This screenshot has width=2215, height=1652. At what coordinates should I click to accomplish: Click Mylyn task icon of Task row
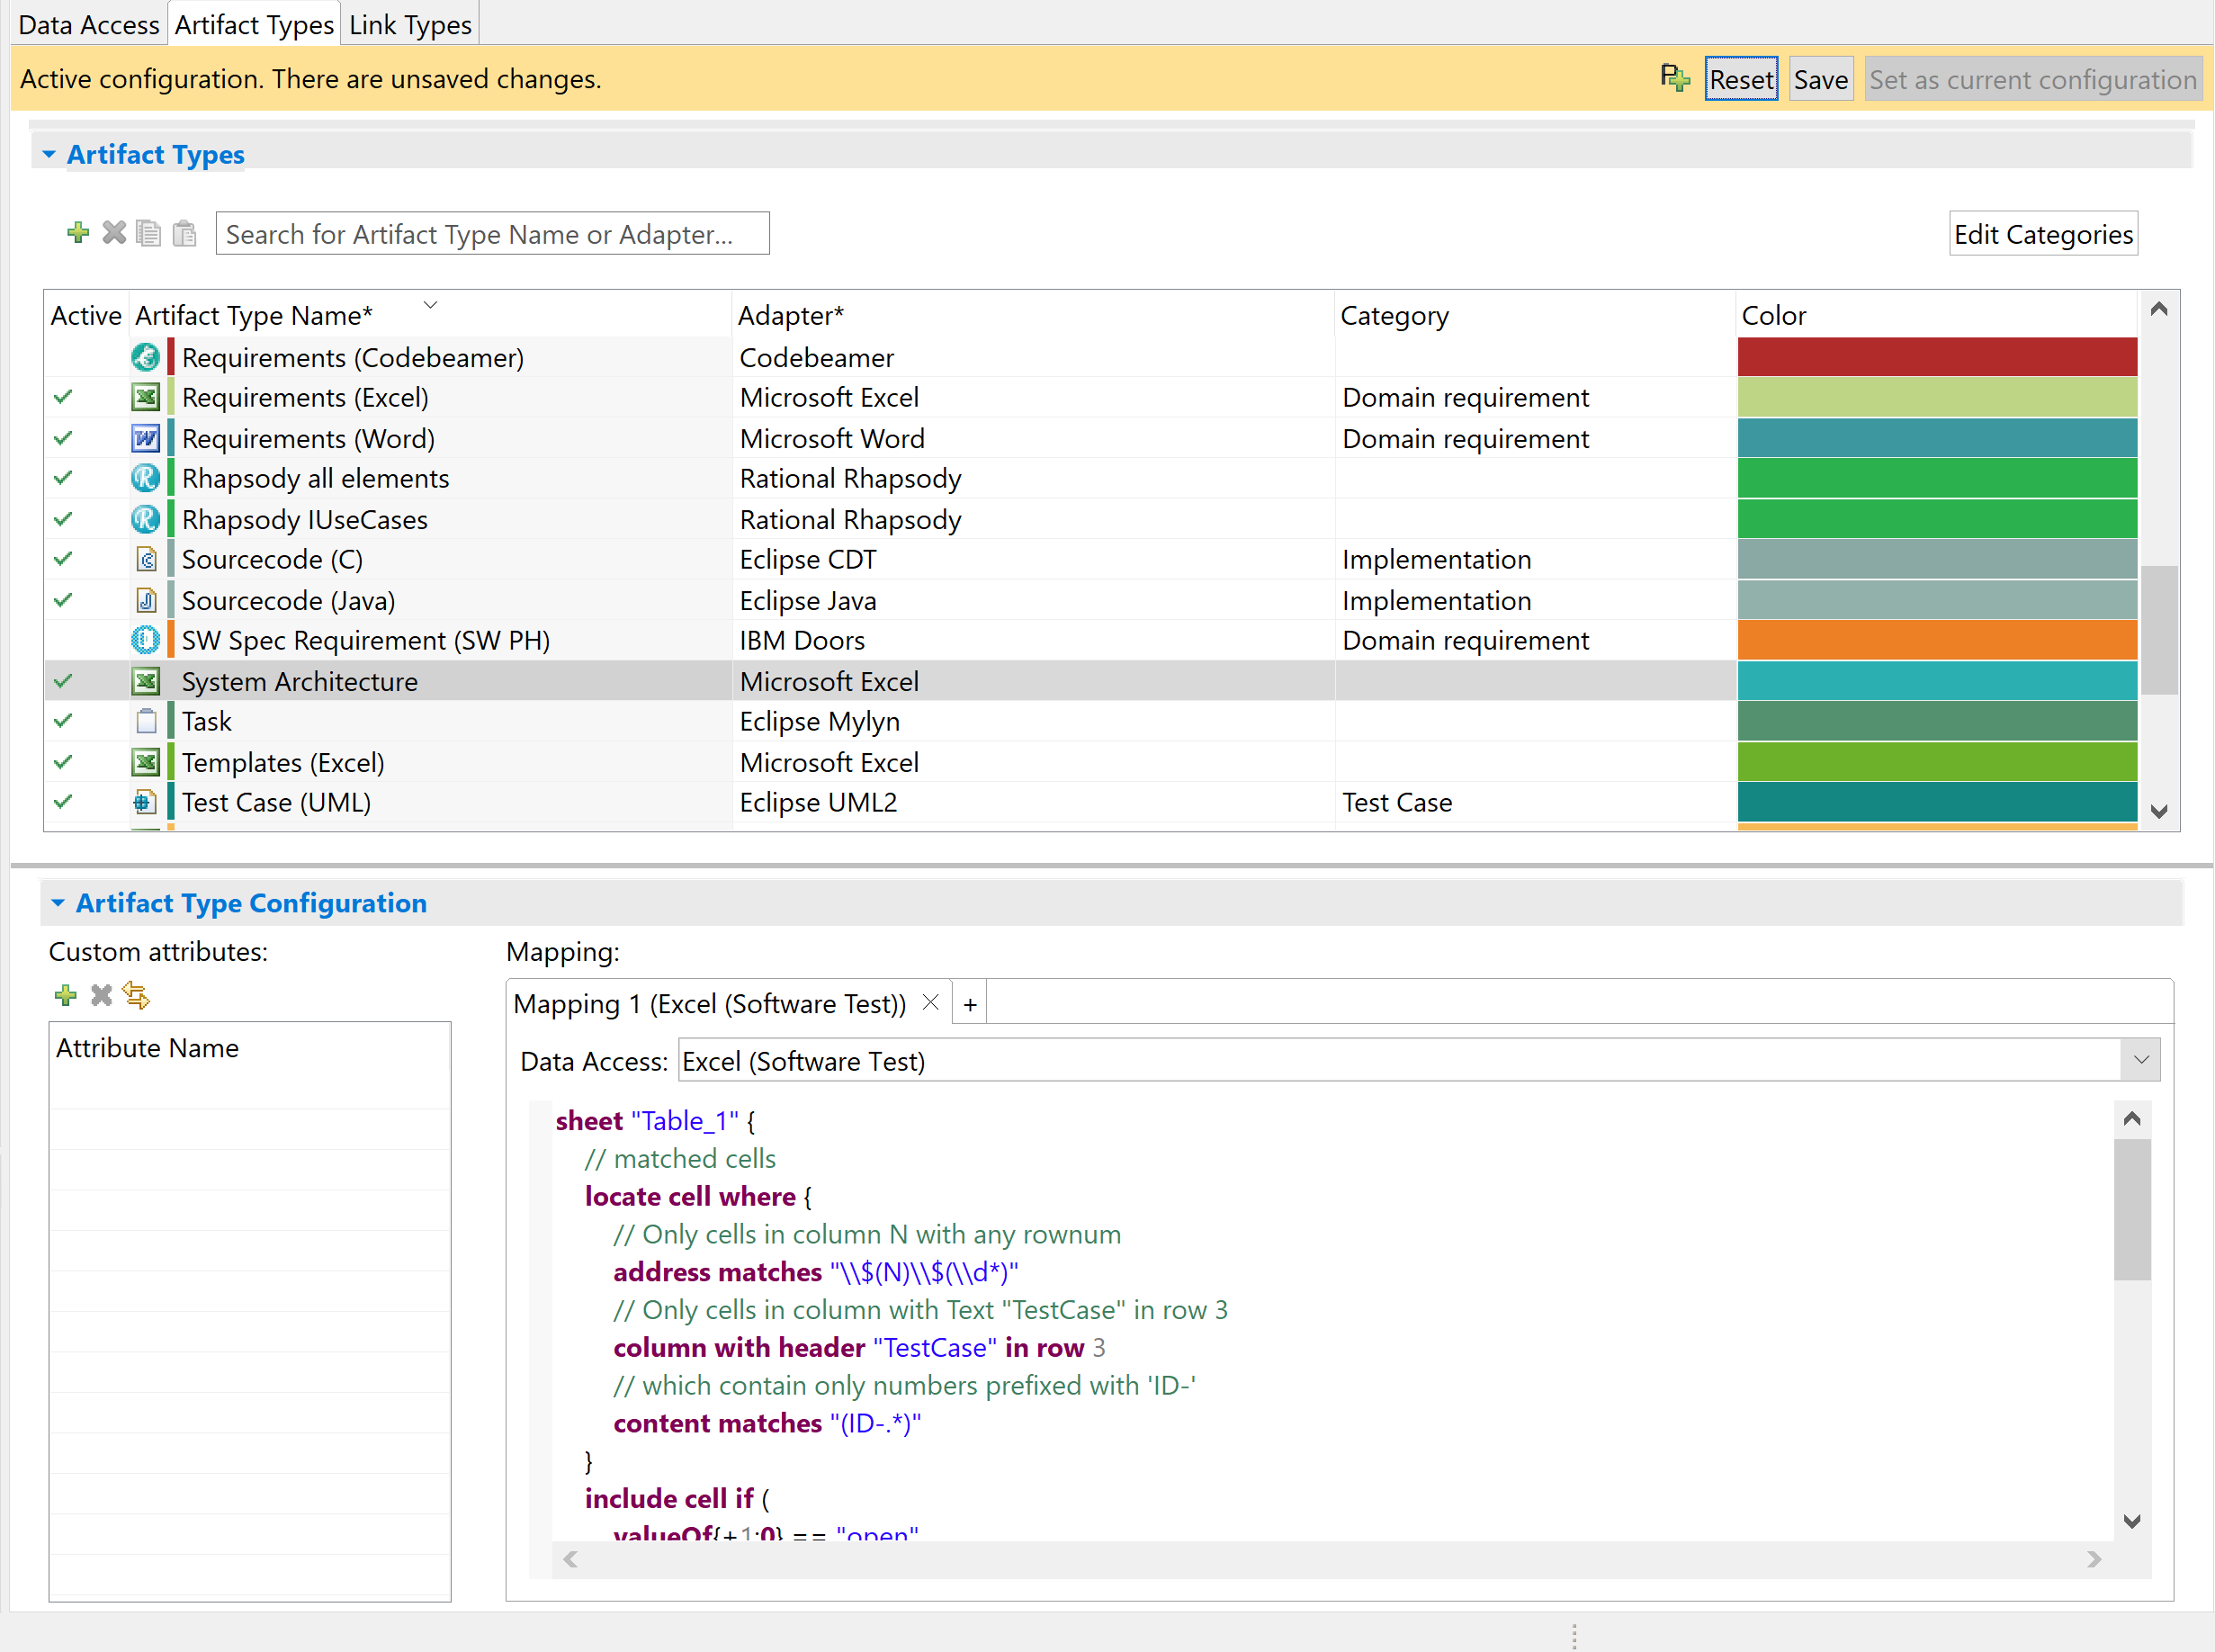coord(146,721)
